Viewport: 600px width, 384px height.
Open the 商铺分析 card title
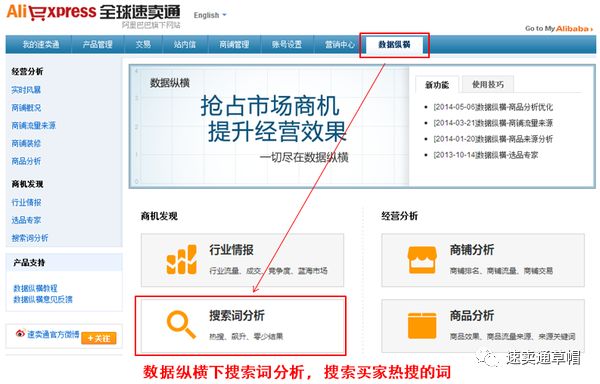click(x=472, y=250)
